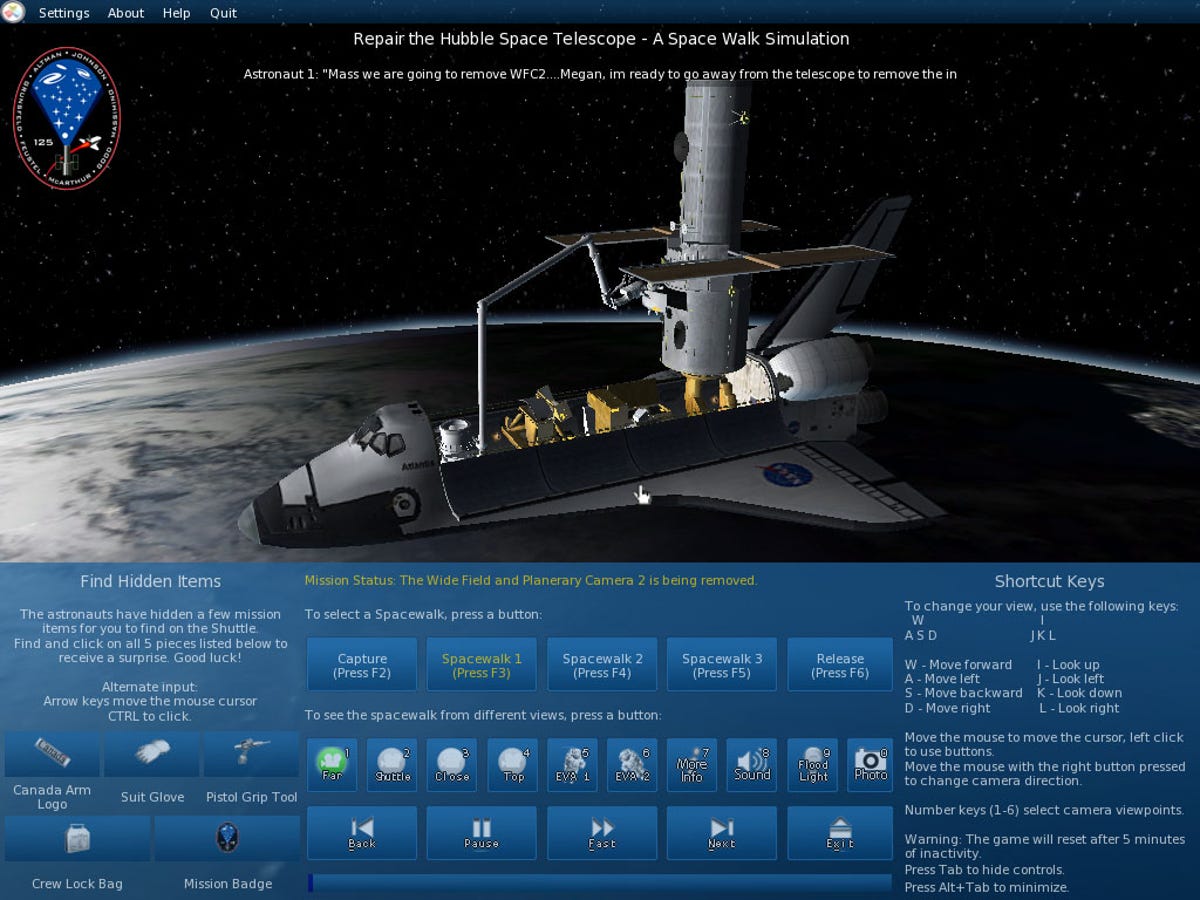
Task: Switch to the EVA 1 astronaut view
Action: tap(571, 765)
